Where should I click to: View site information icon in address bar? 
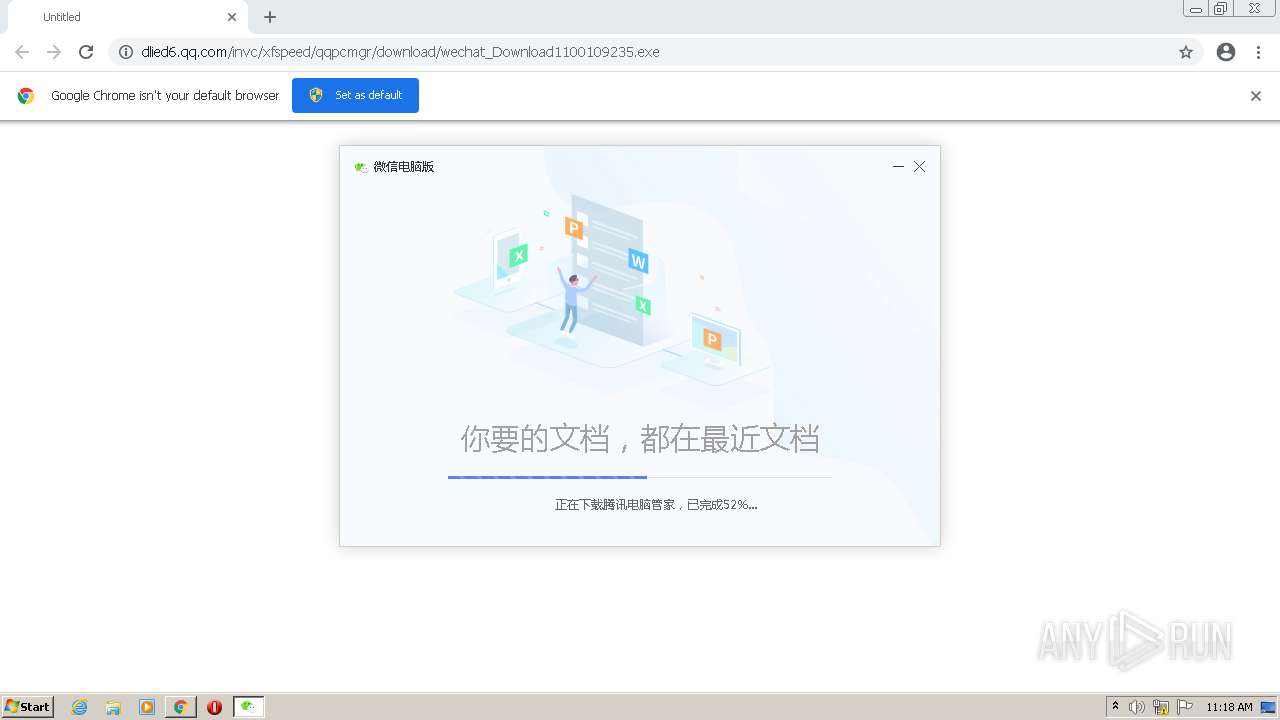pos(126,52)
